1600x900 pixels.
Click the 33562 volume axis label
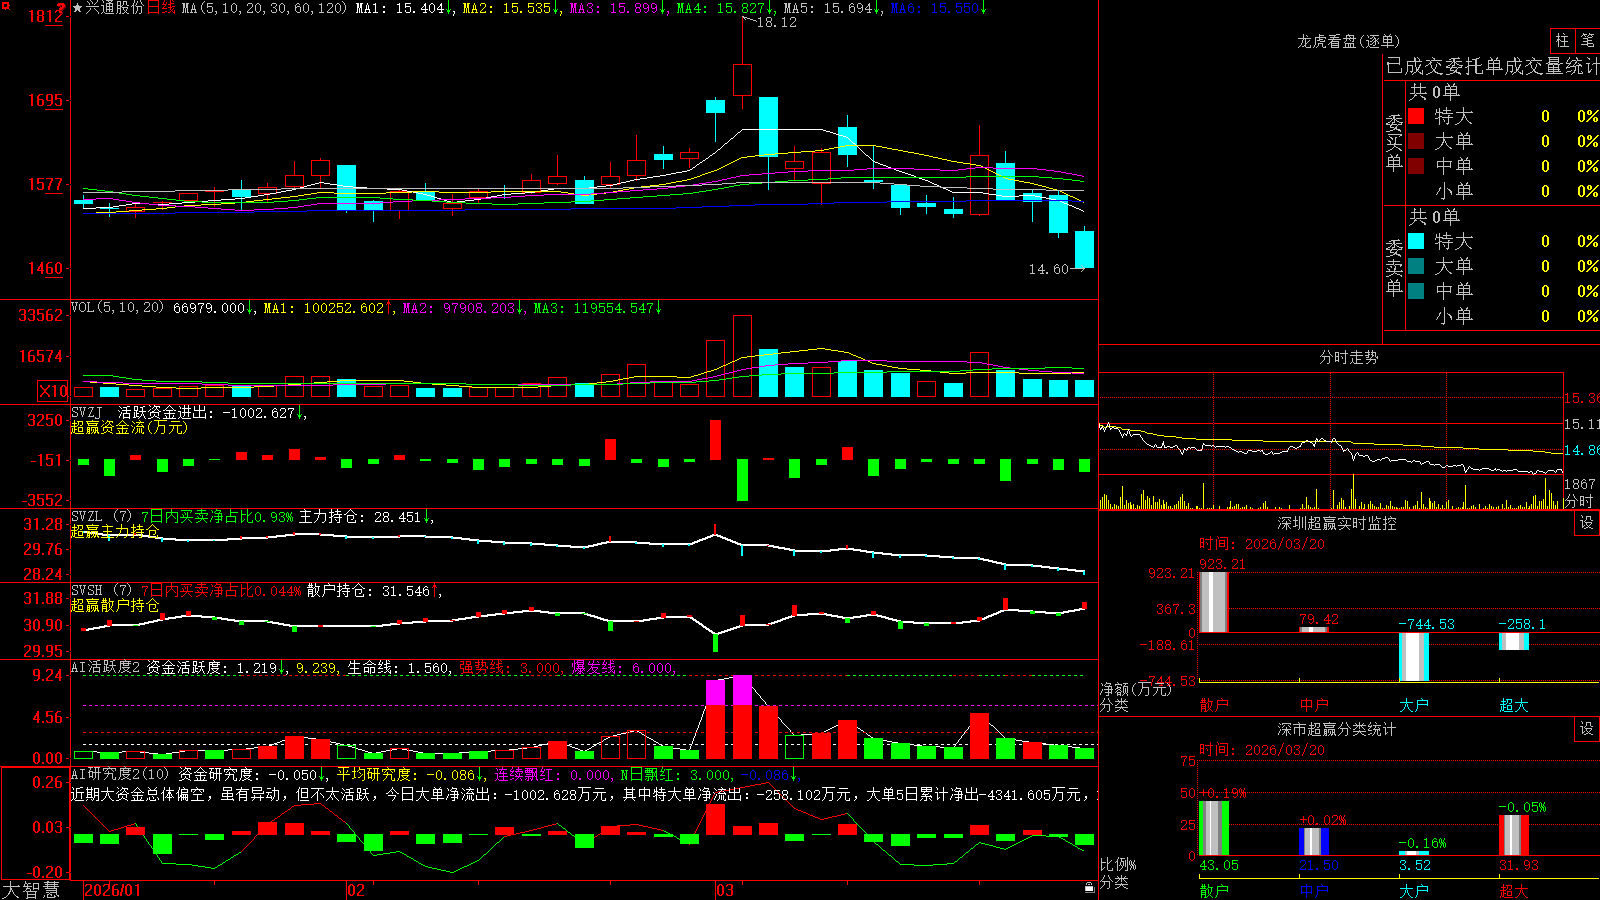tap(41, 315)
